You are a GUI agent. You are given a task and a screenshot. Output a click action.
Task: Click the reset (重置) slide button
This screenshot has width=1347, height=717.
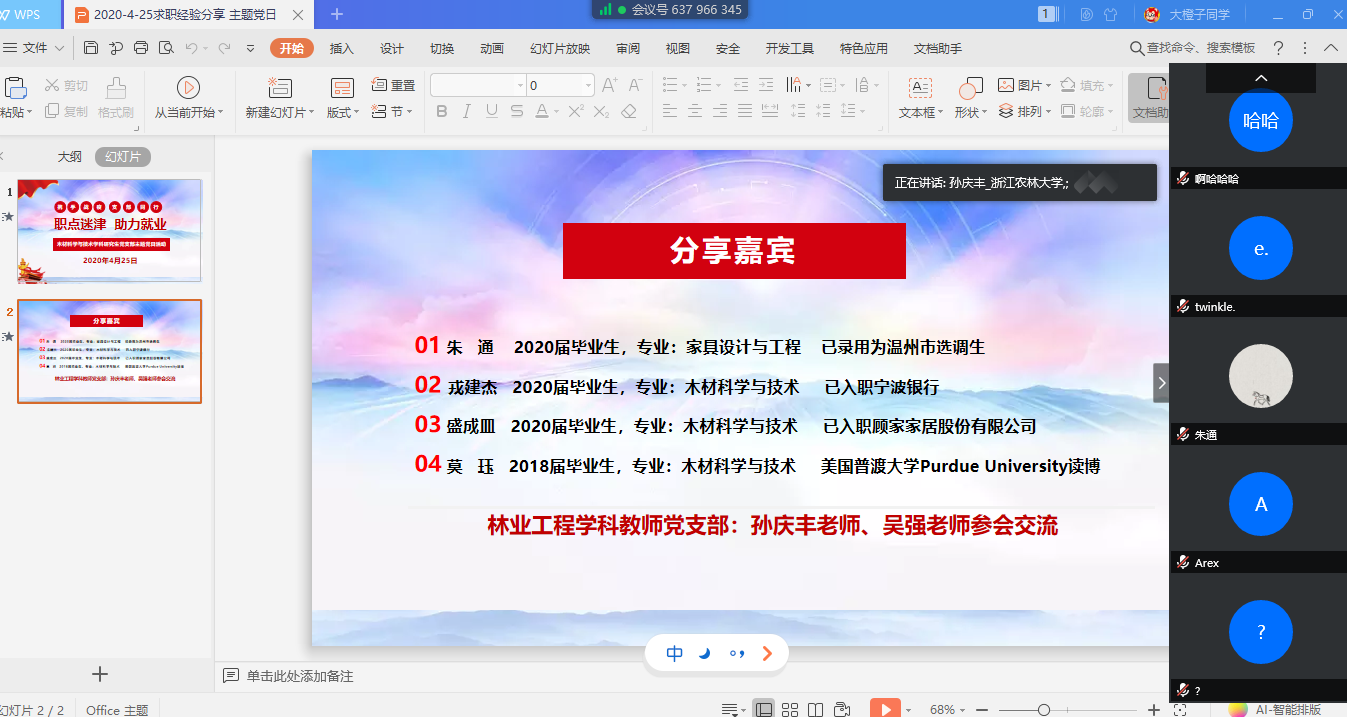click(394, 86)
